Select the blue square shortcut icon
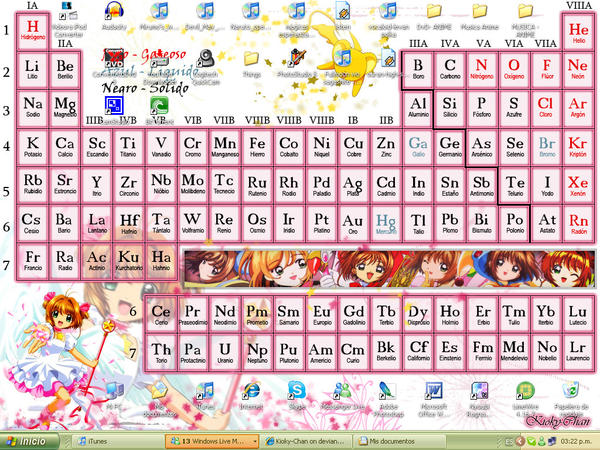Screen dimensions: 600x450 [x=114, y=105]
